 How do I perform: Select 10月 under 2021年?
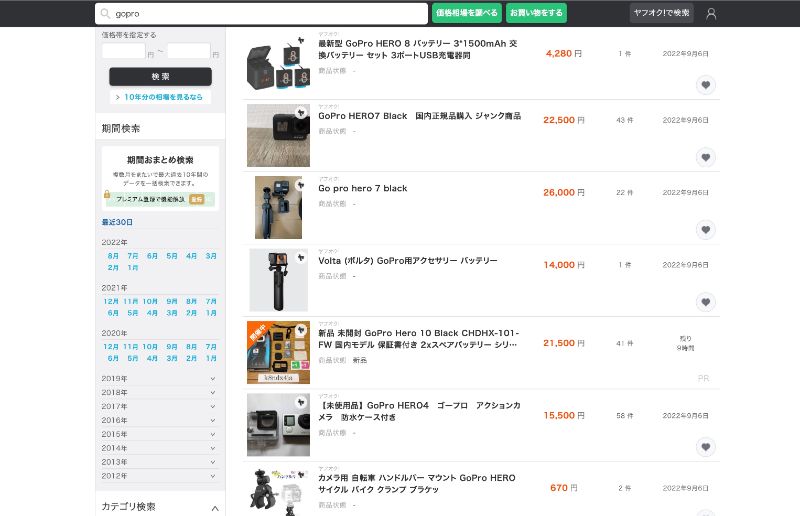tap(150, 301)
